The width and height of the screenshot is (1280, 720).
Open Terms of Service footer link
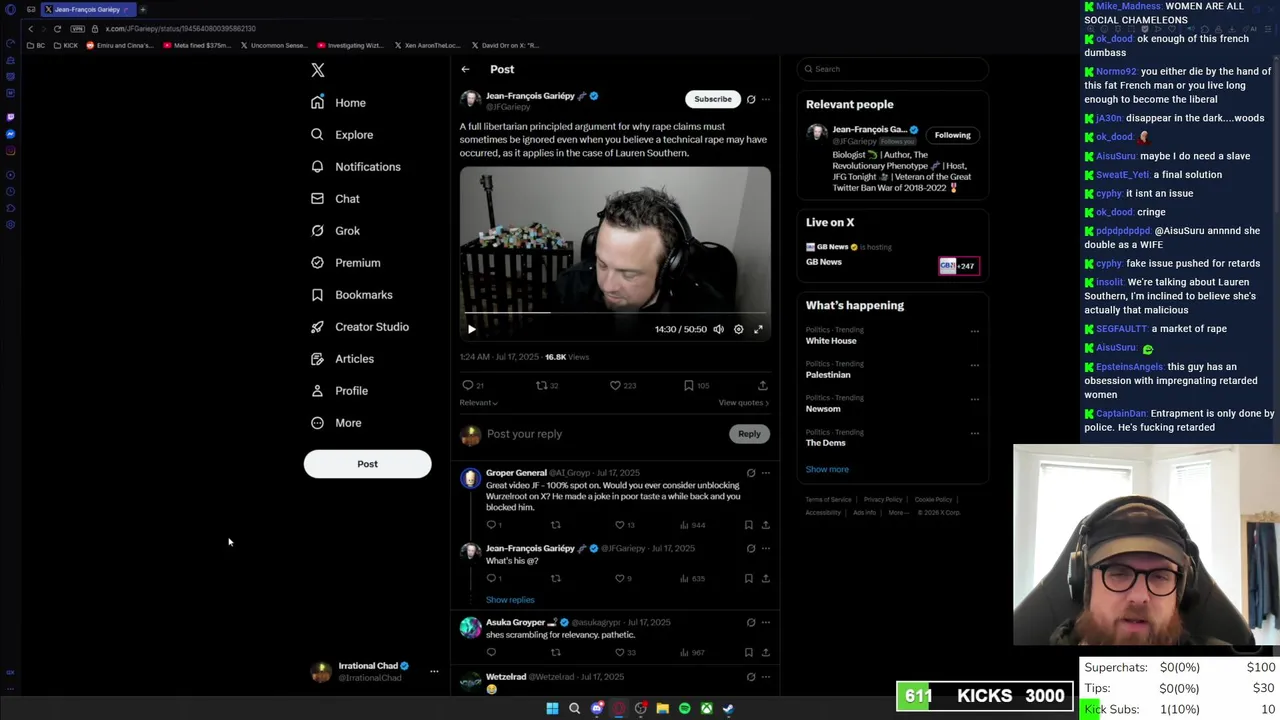point(828,499)
